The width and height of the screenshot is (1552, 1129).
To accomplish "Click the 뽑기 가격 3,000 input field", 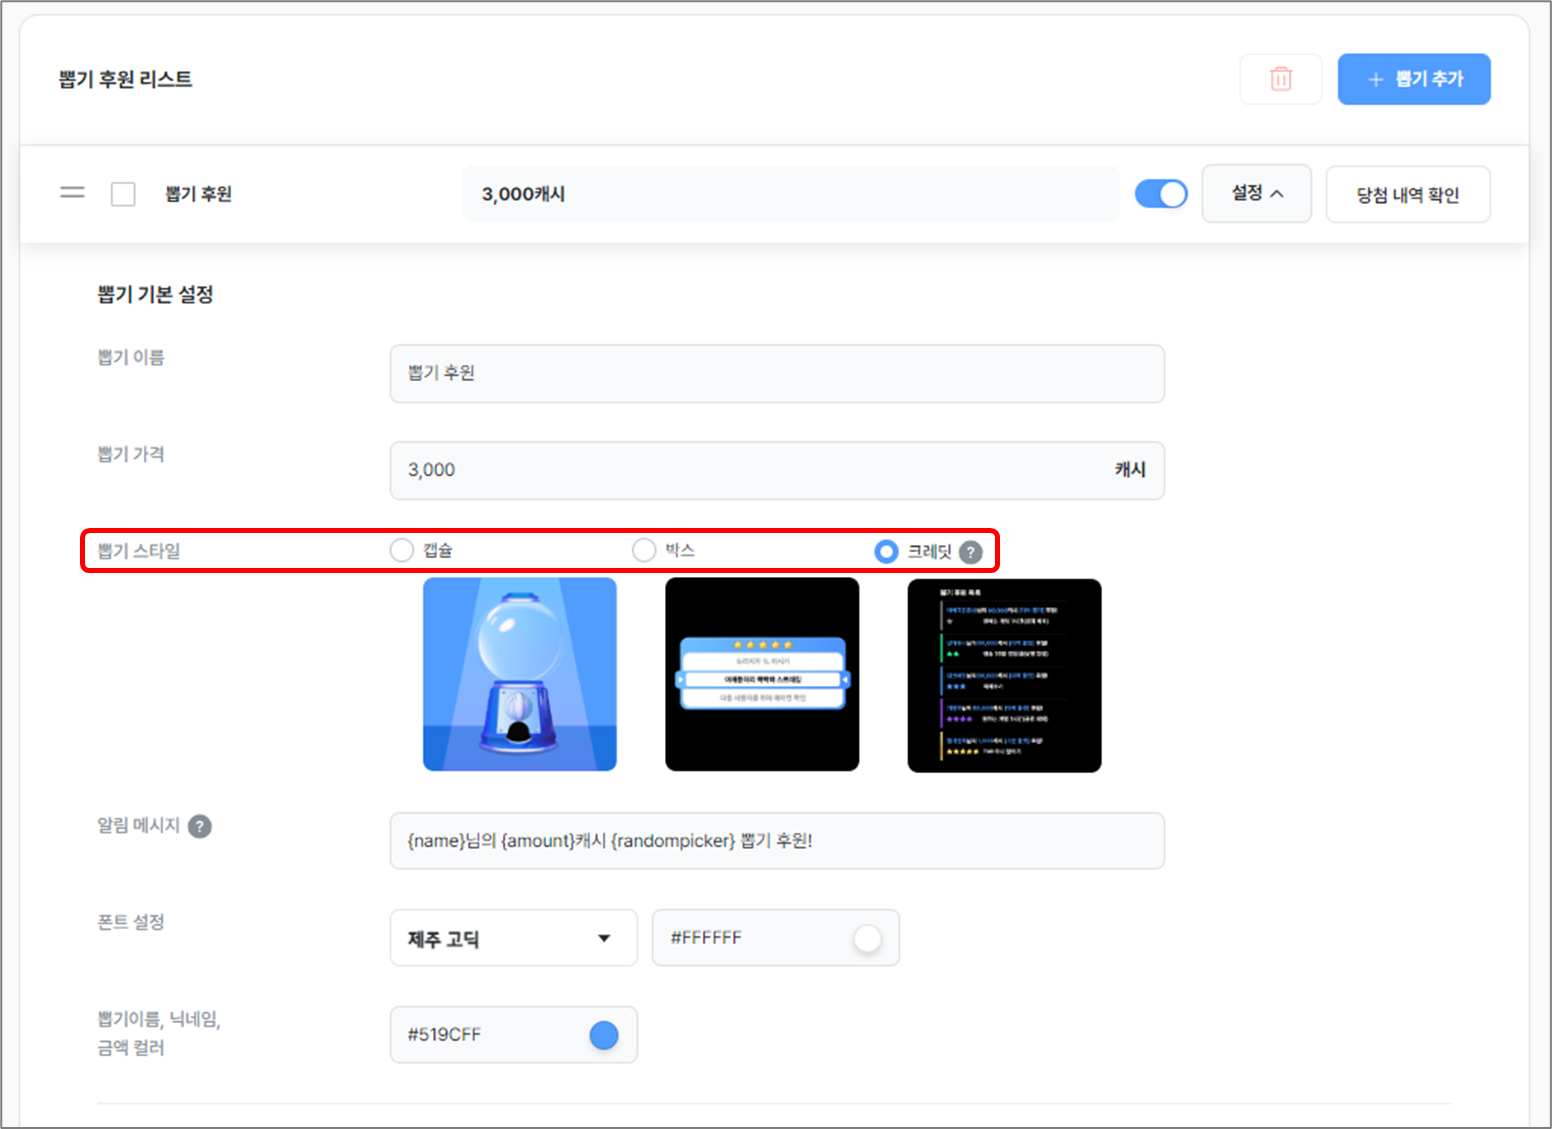I will [777, 470].
